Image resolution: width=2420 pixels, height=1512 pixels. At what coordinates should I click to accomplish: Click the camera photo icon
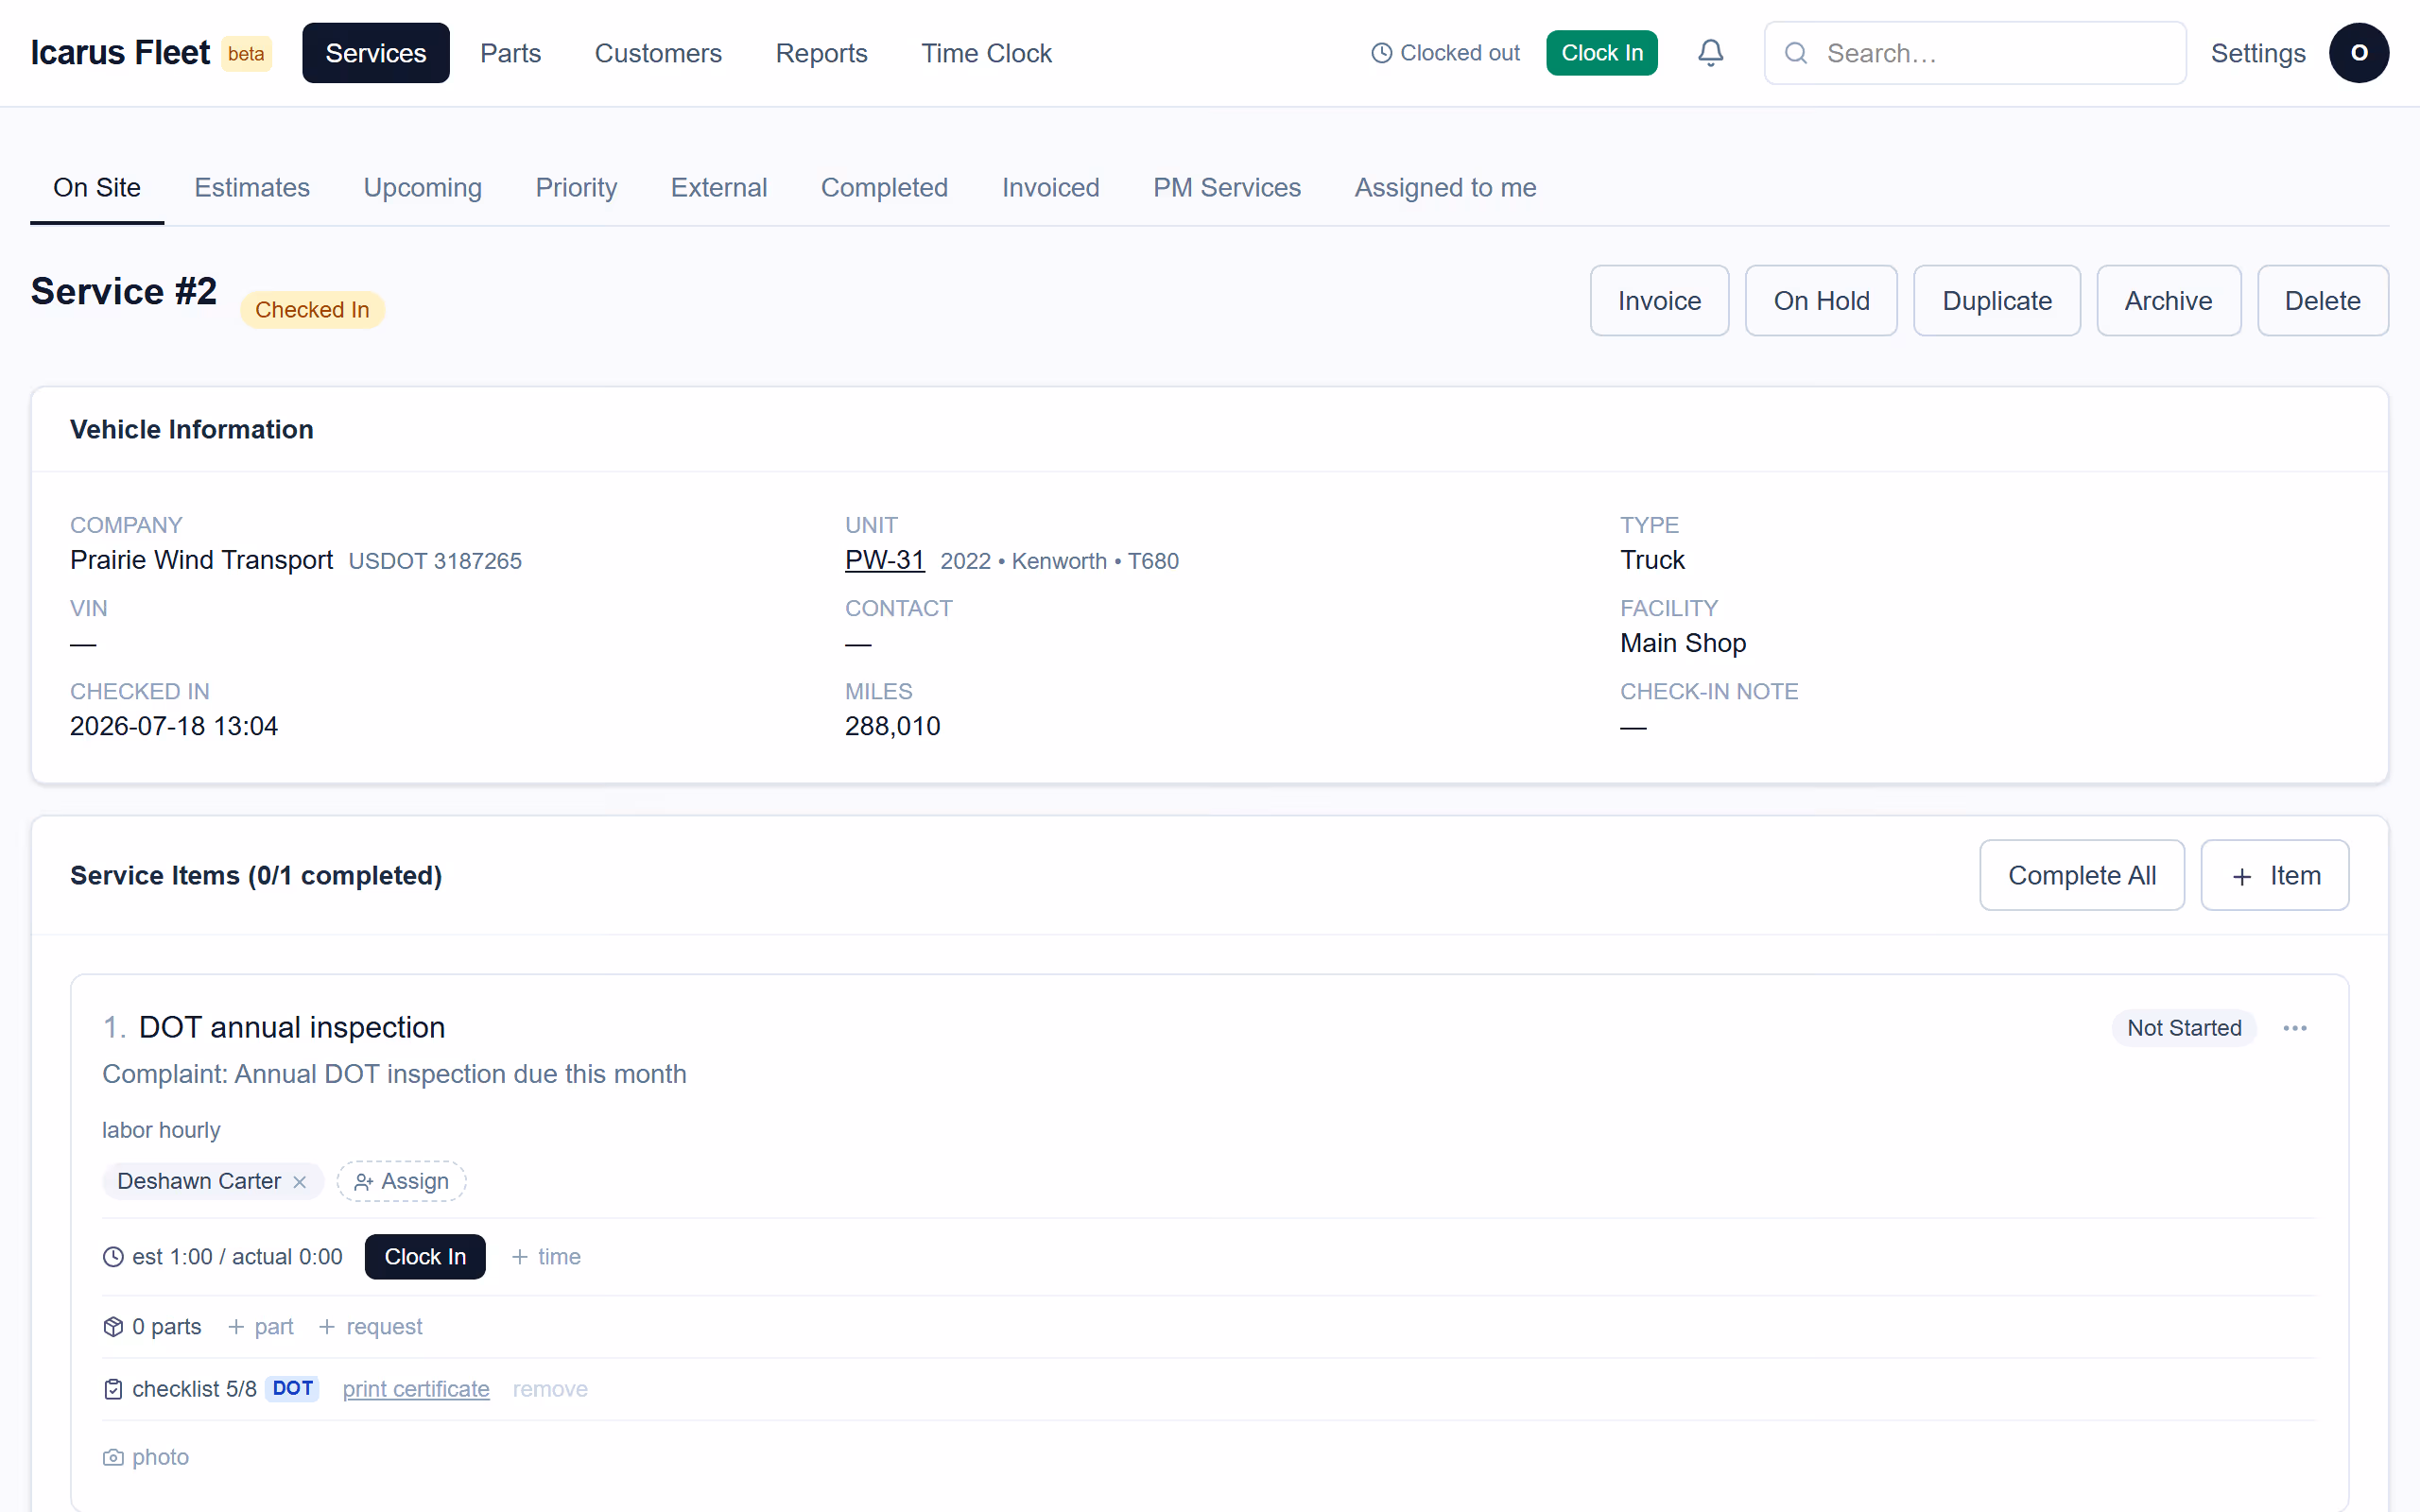pos(113,1457)
